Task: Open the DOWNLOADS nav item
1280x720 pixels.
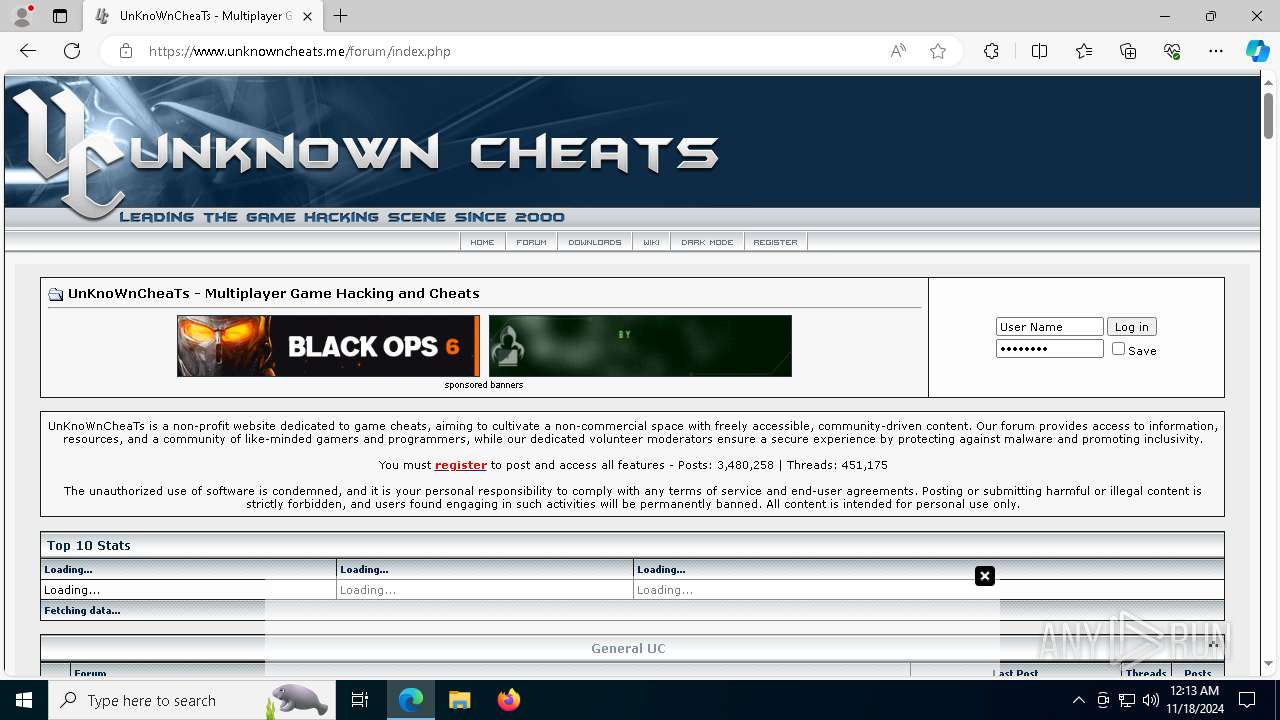Action: 594,242
